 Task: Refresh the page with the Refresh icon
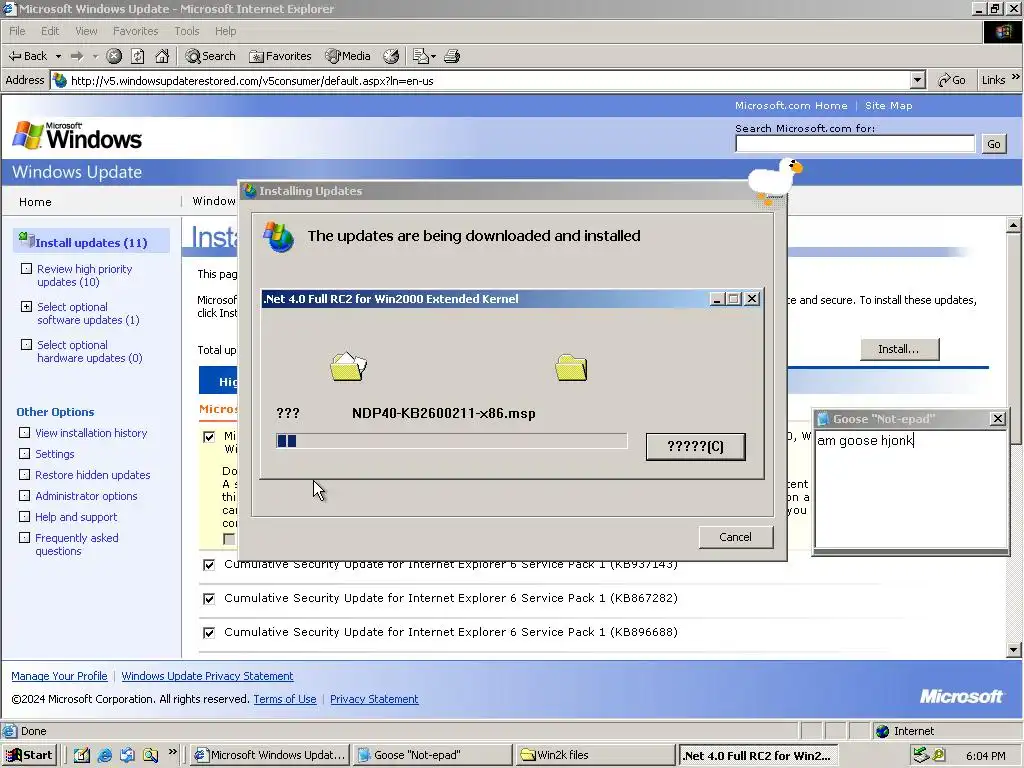(138, 56)
